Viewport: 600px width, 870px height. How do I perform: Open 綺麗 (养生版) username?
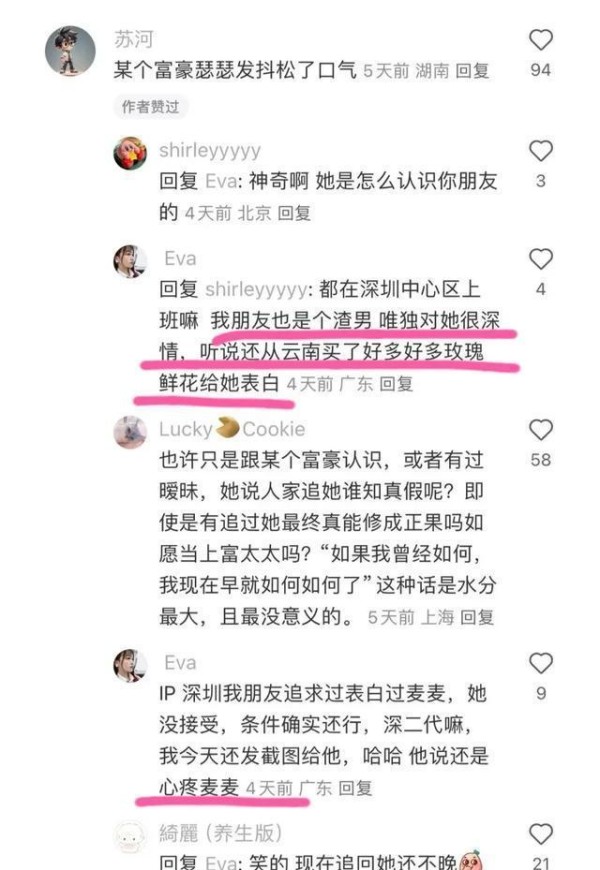221,833
